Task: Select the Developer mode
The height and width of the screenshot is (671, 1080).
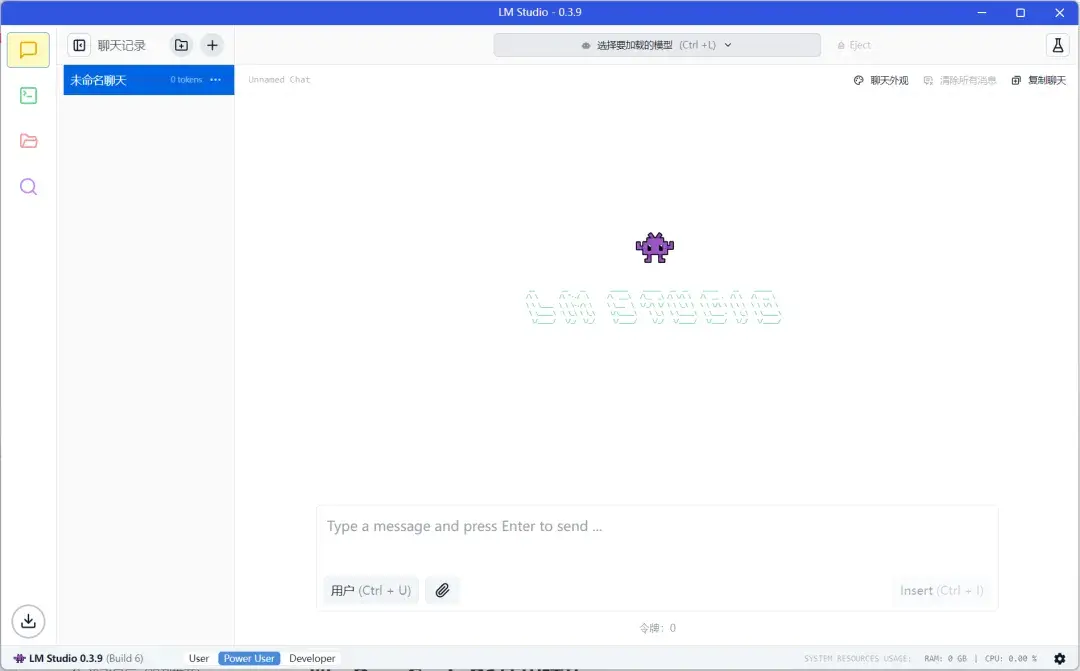Action: click(312, 659)
